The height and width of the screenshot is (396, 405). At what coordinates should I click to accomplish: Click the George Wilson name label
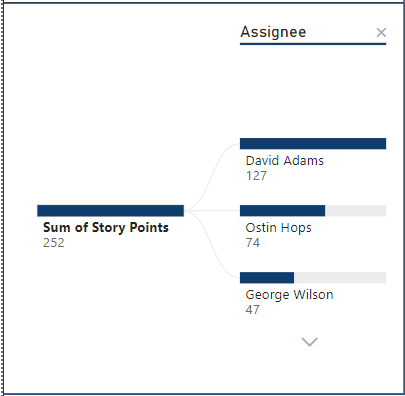289,295
